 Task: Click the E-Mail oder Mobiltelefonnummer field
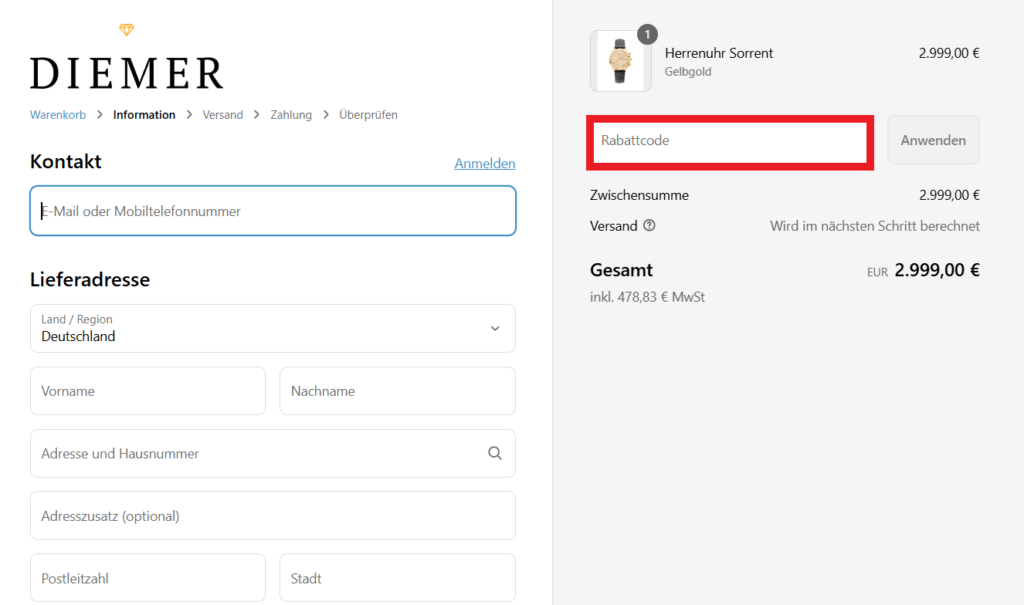(273, 211)
